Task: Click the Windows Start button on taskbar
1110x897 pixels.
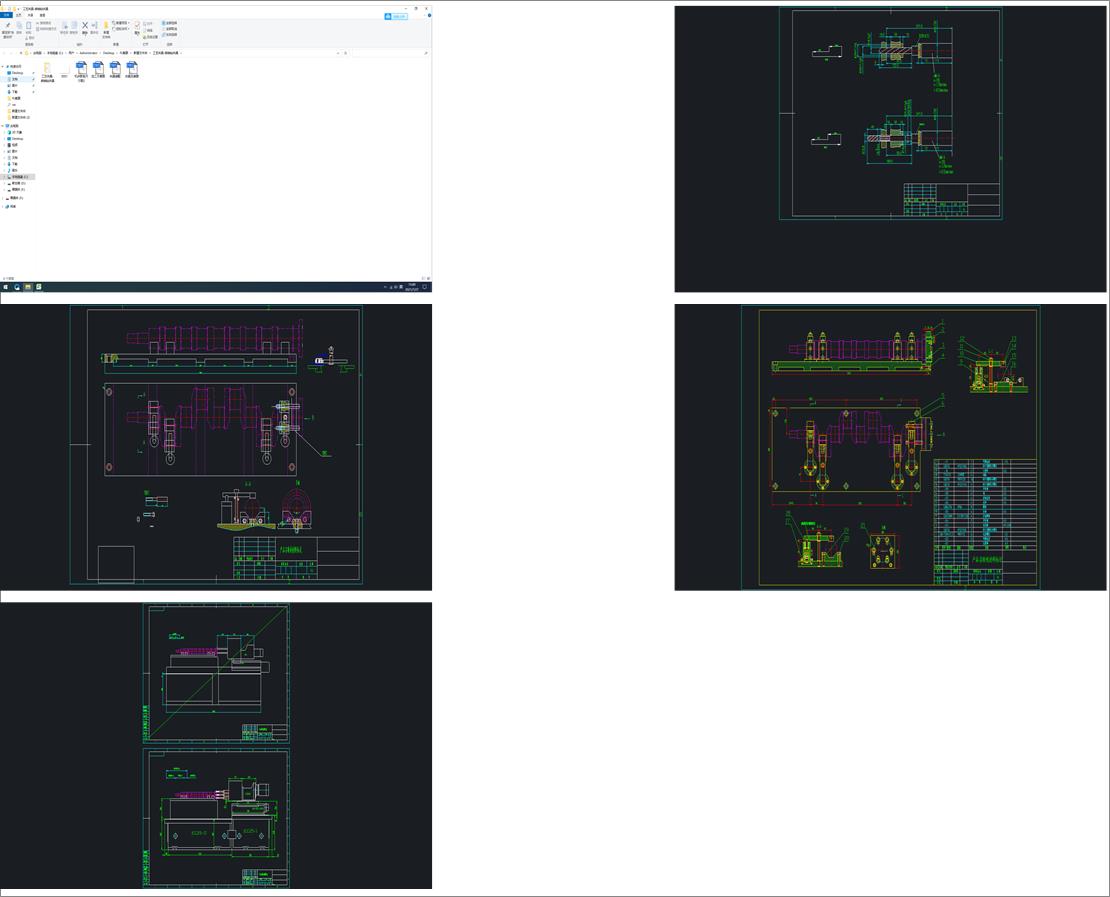Action: (x=5, y=287)
